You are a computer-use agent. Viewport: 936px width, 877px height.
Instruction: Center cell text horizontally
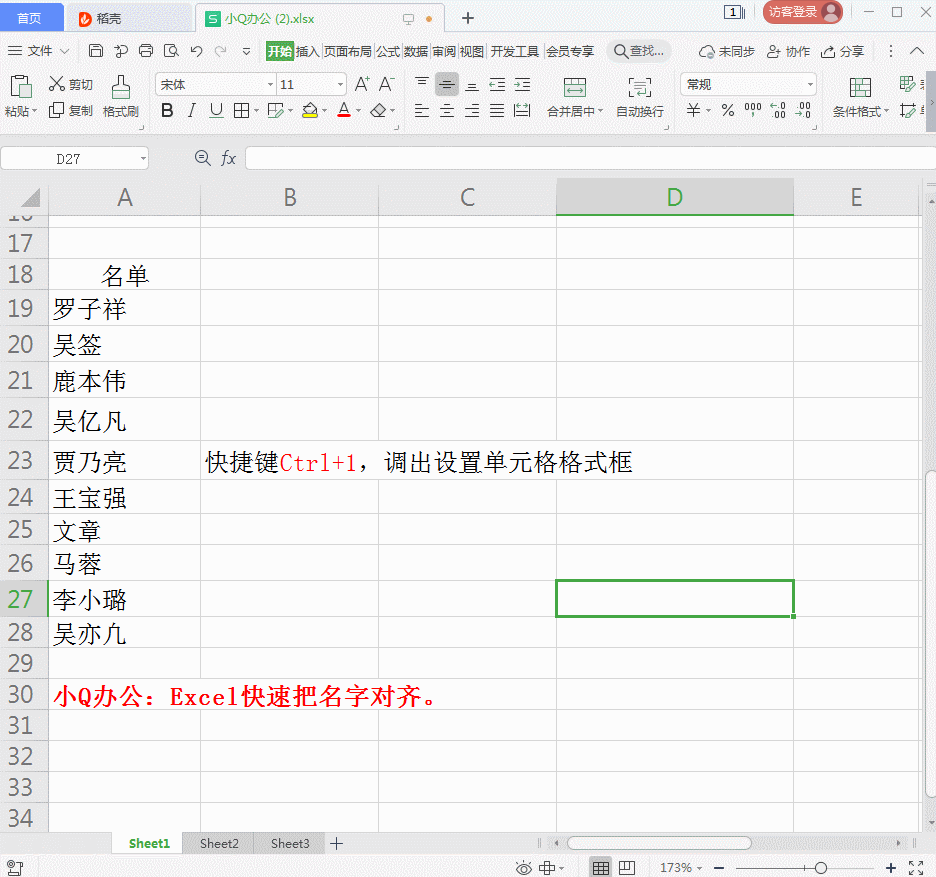point(447,110)
